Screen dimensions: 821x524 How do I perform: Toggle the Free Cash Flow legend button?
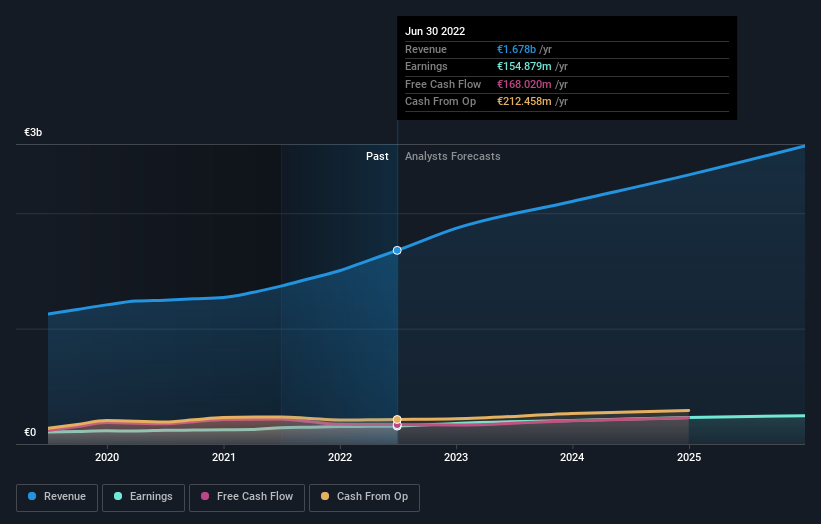pyautogui.click(x=247, y=497)
